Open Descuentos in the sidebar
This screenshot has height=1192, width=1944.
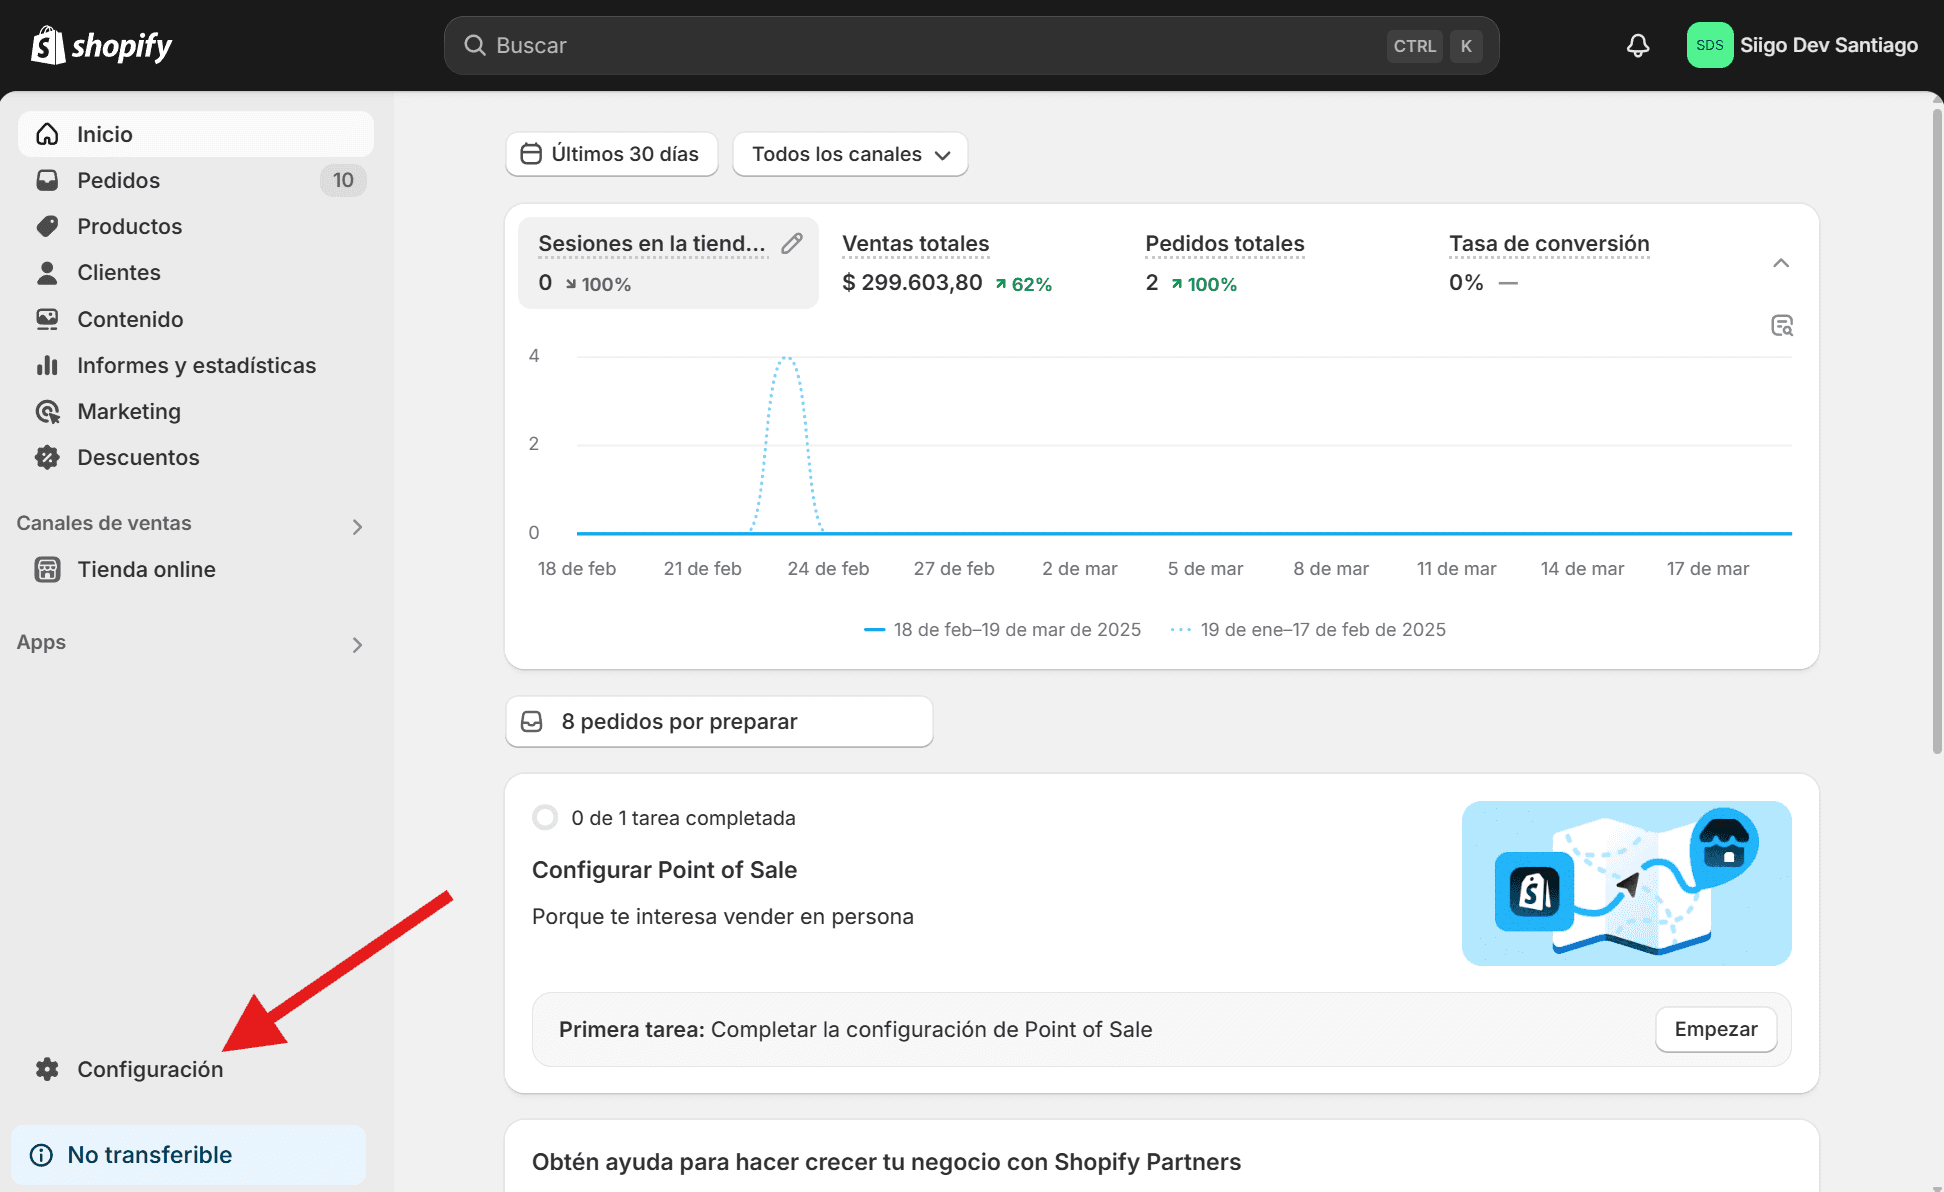point(196,457)
